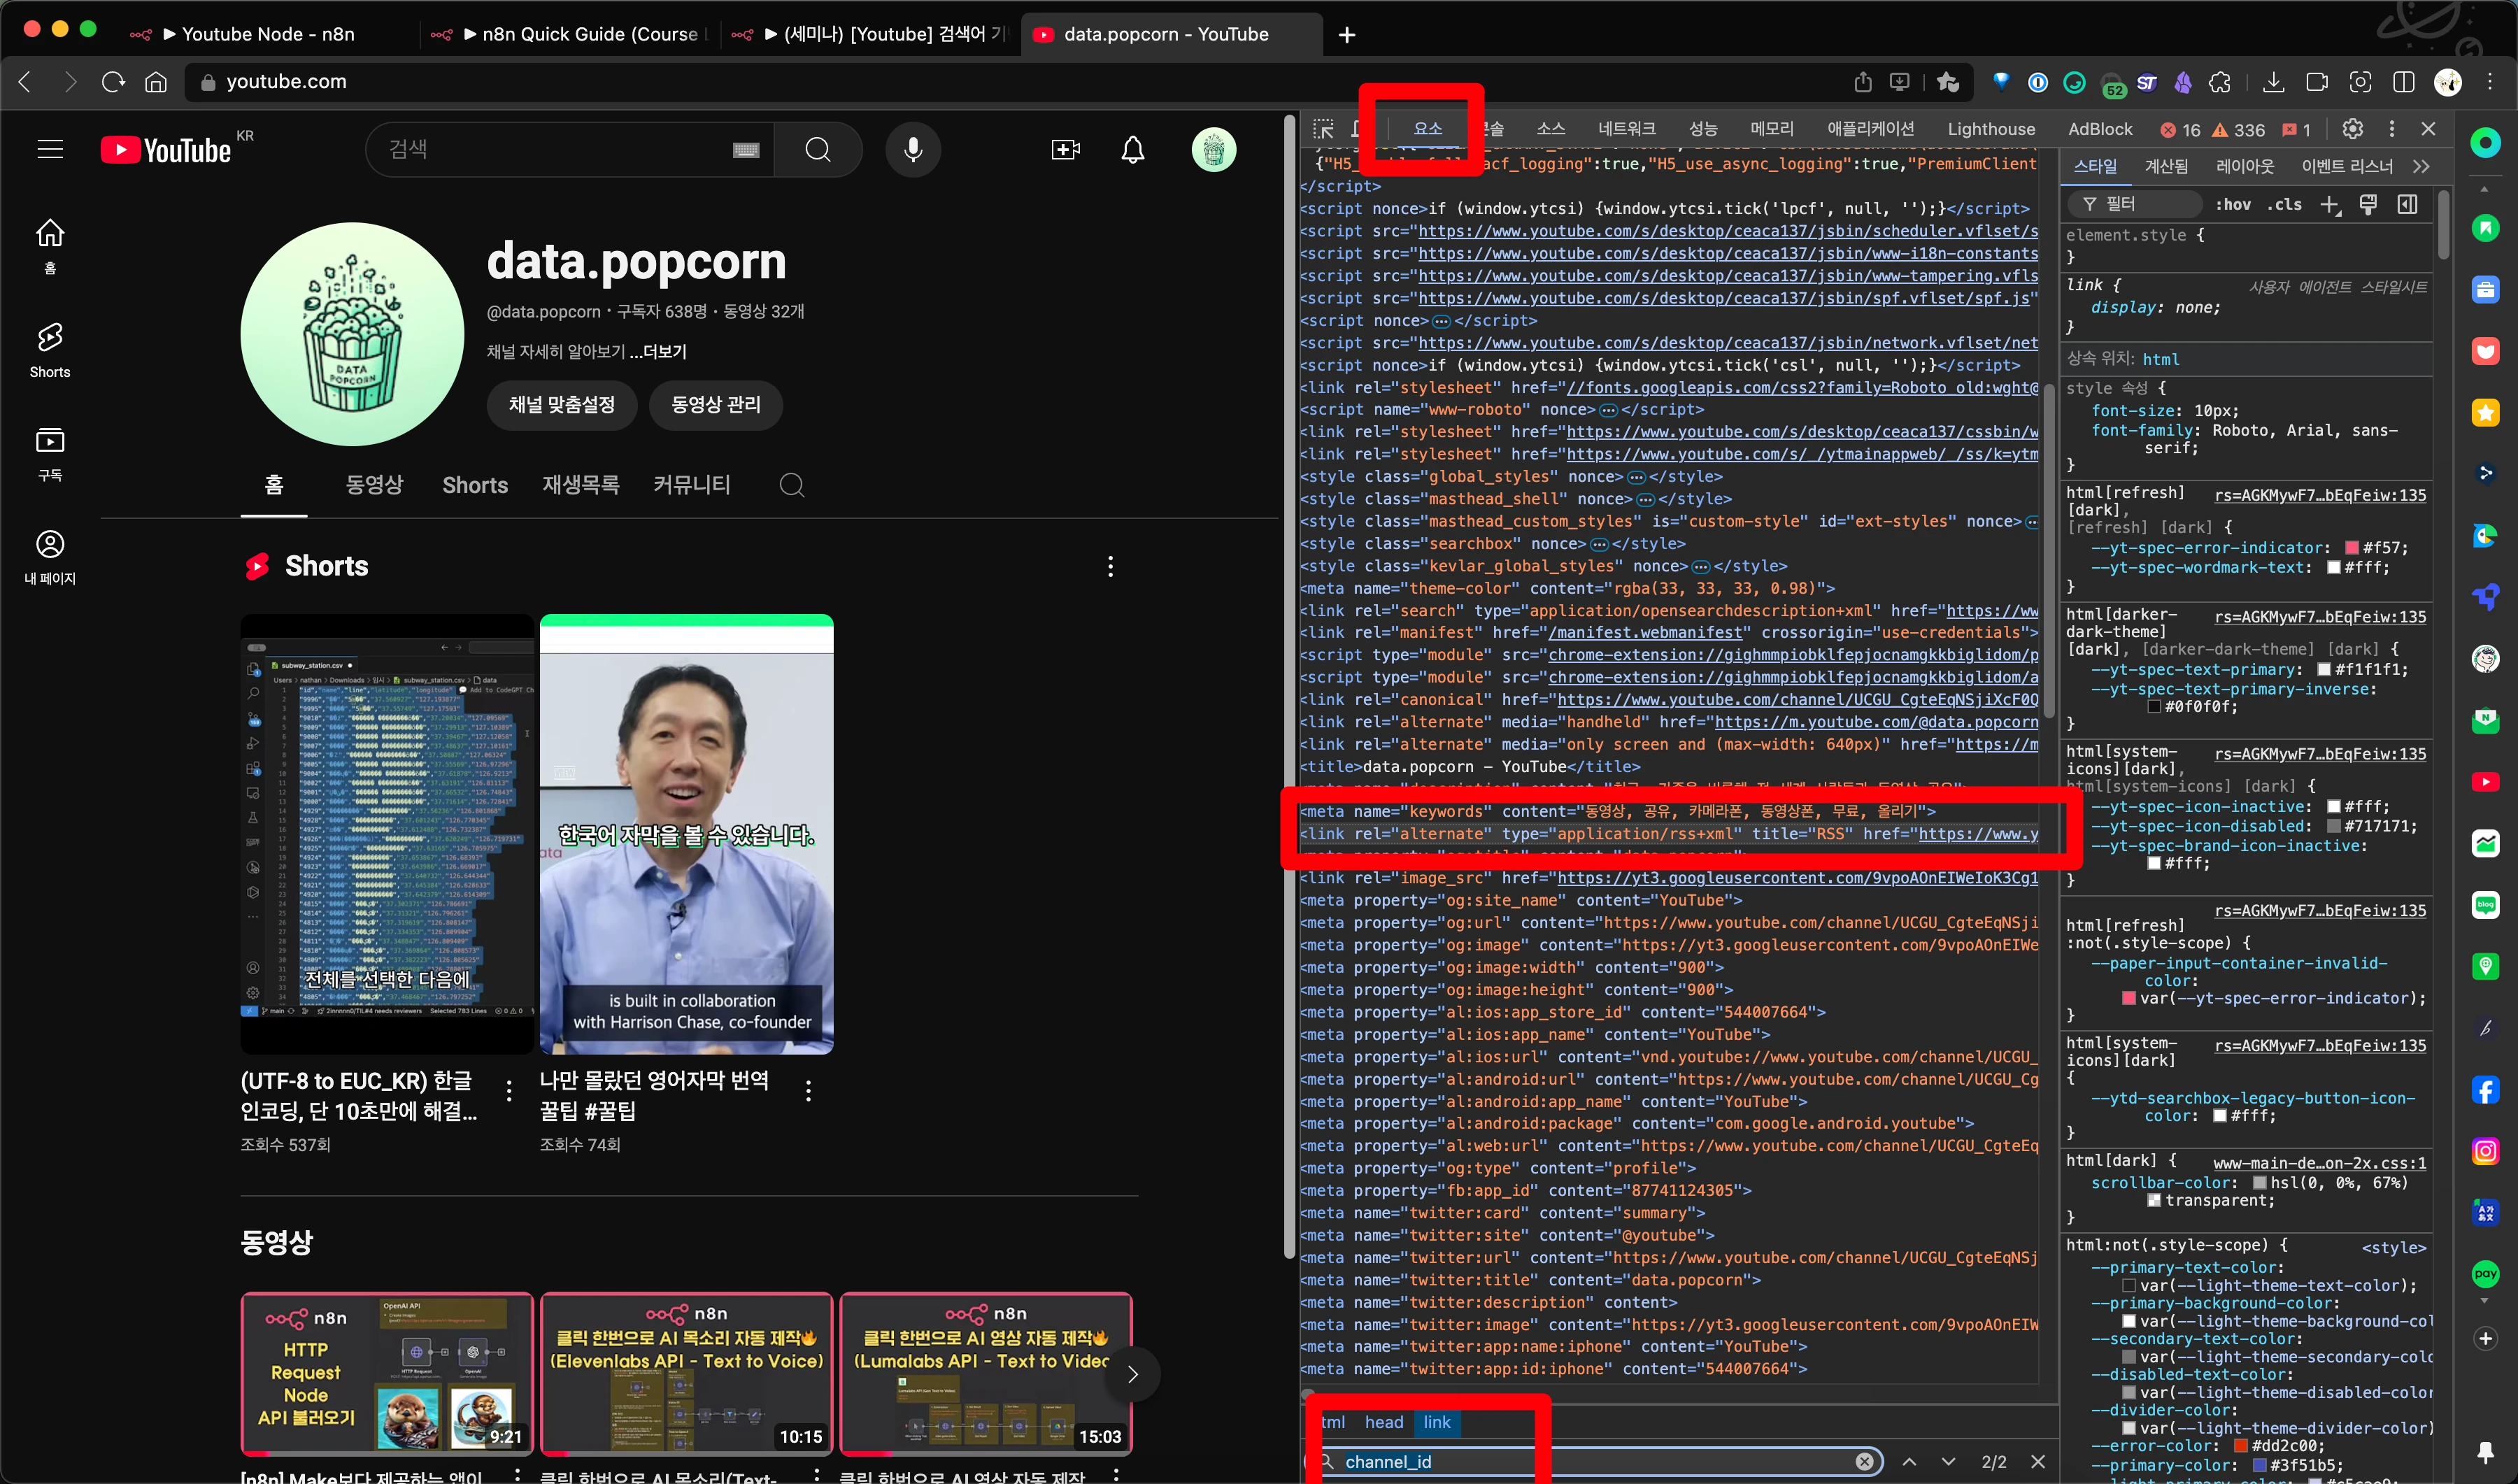Open subscriptions (구독) in the sidebar

[x=50, y=454]
